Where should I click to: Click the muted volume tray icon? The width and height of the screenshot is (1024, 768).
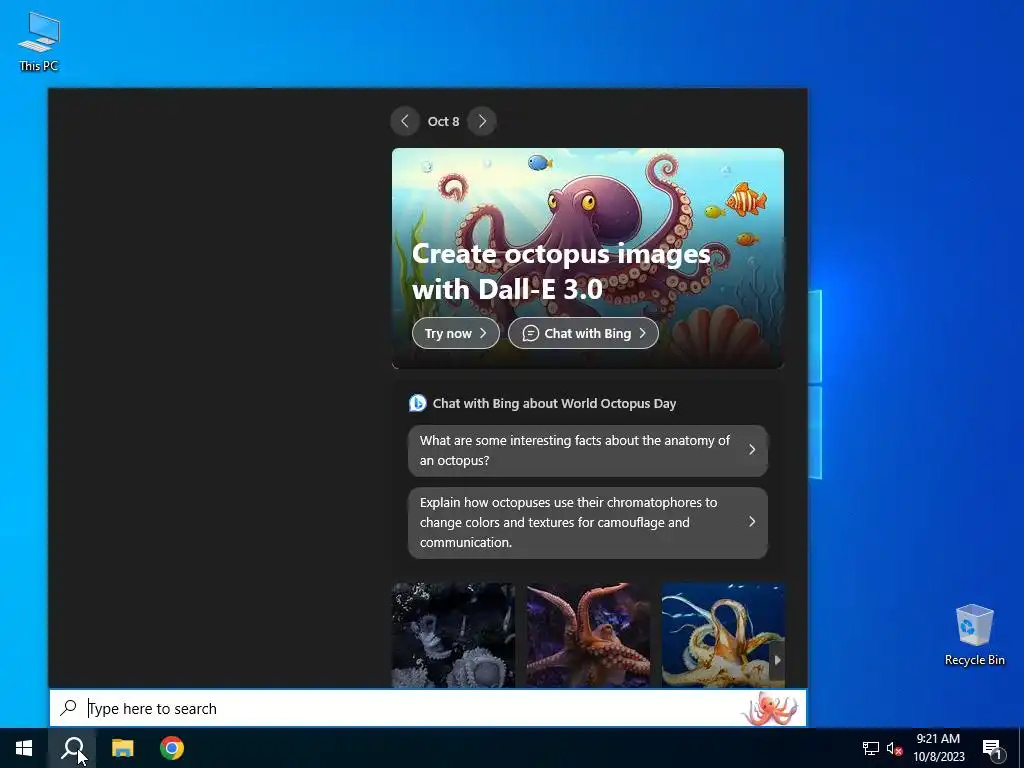pos(895,748)
